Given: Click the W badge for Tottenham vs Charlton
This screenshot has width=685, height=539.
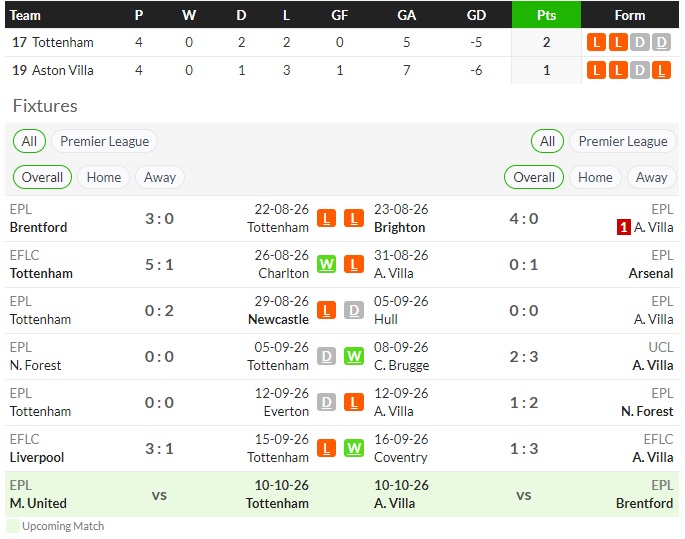Looking at the screenshot, I should 326,264.
